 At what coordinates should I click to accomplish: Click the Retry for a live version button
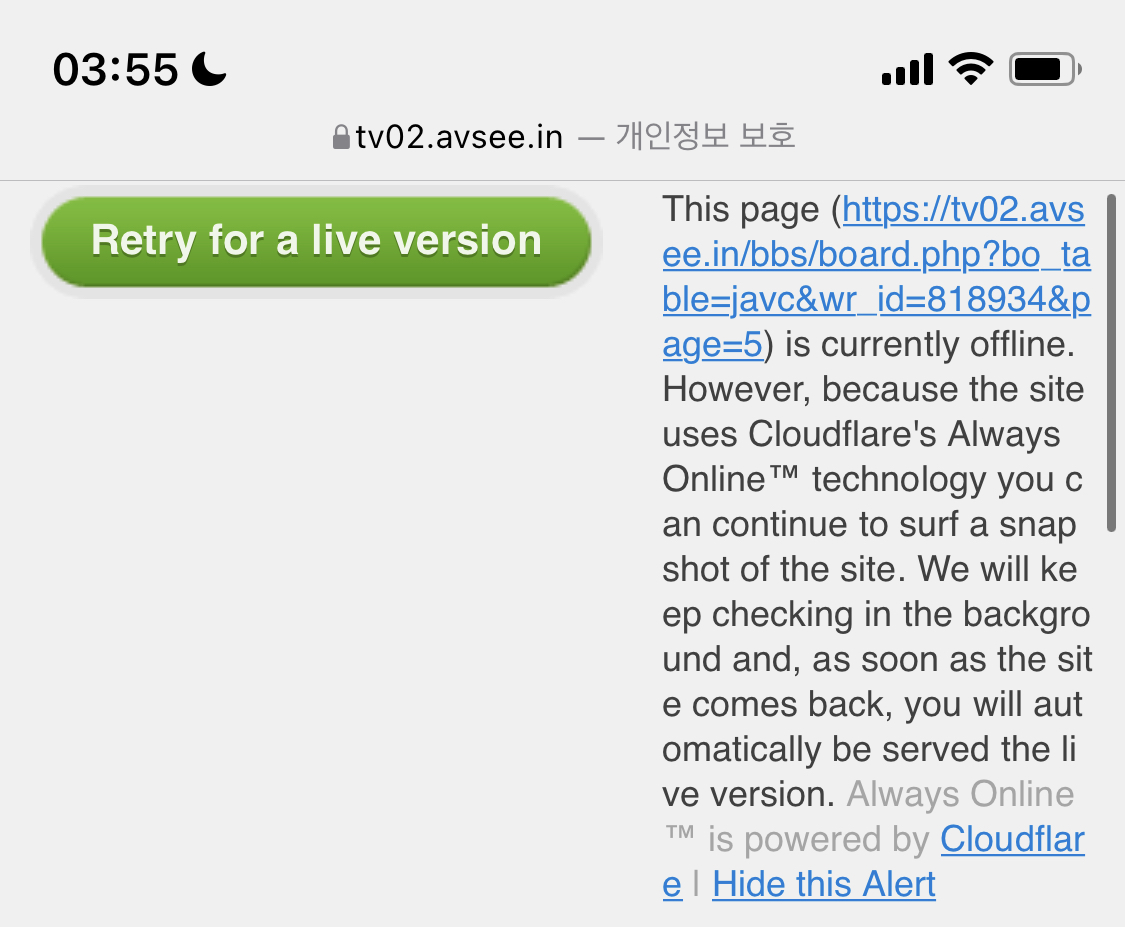click(x=316, y=242)
